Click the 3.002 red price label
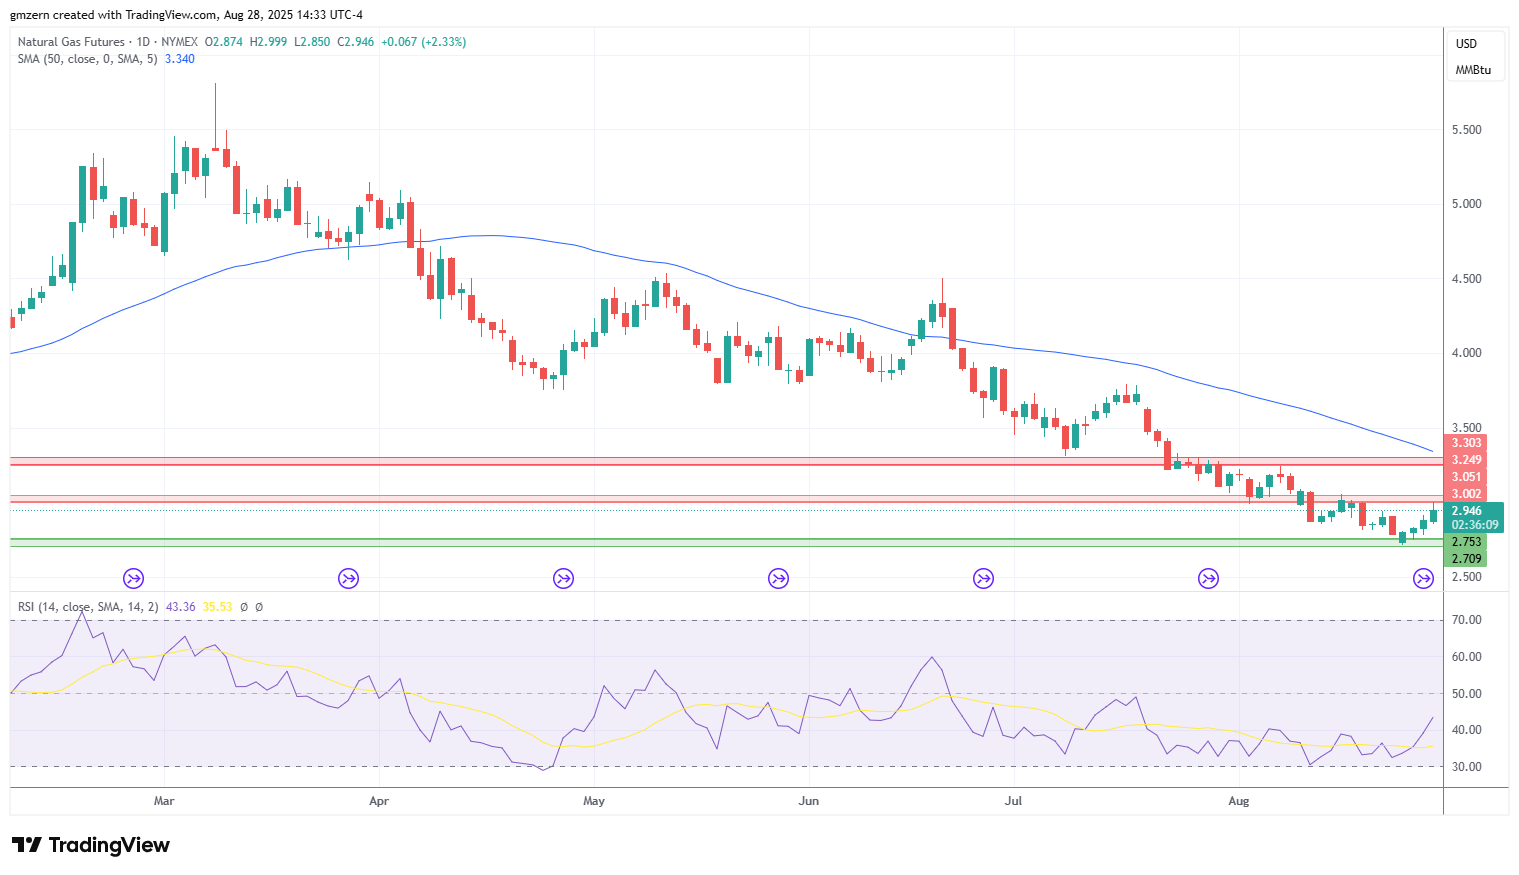 (x=1466, y=494)
